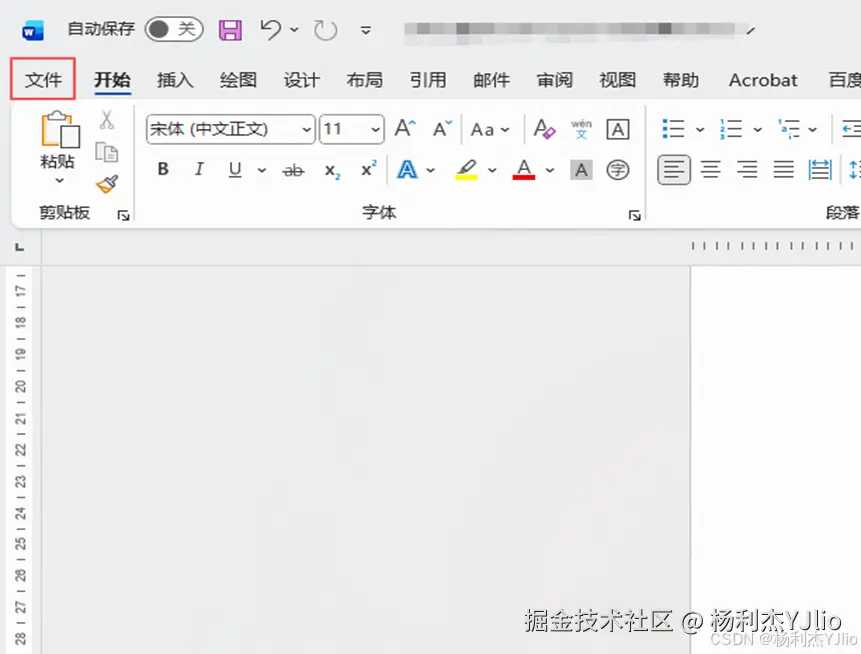Switch to the 插入 ribbon tab
The width and height of the screenshot is (861, 654).
(174, 80)
